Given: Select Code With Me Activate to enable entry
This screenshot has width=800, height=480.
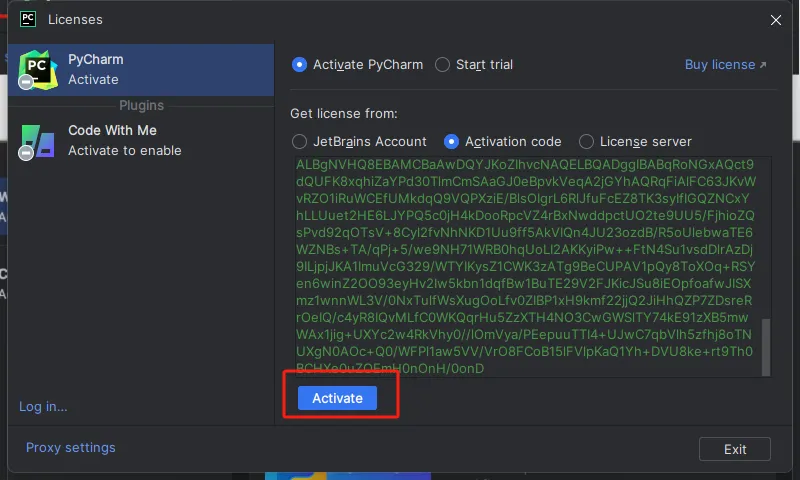Looking at the screenshot, I should [140, 141].
